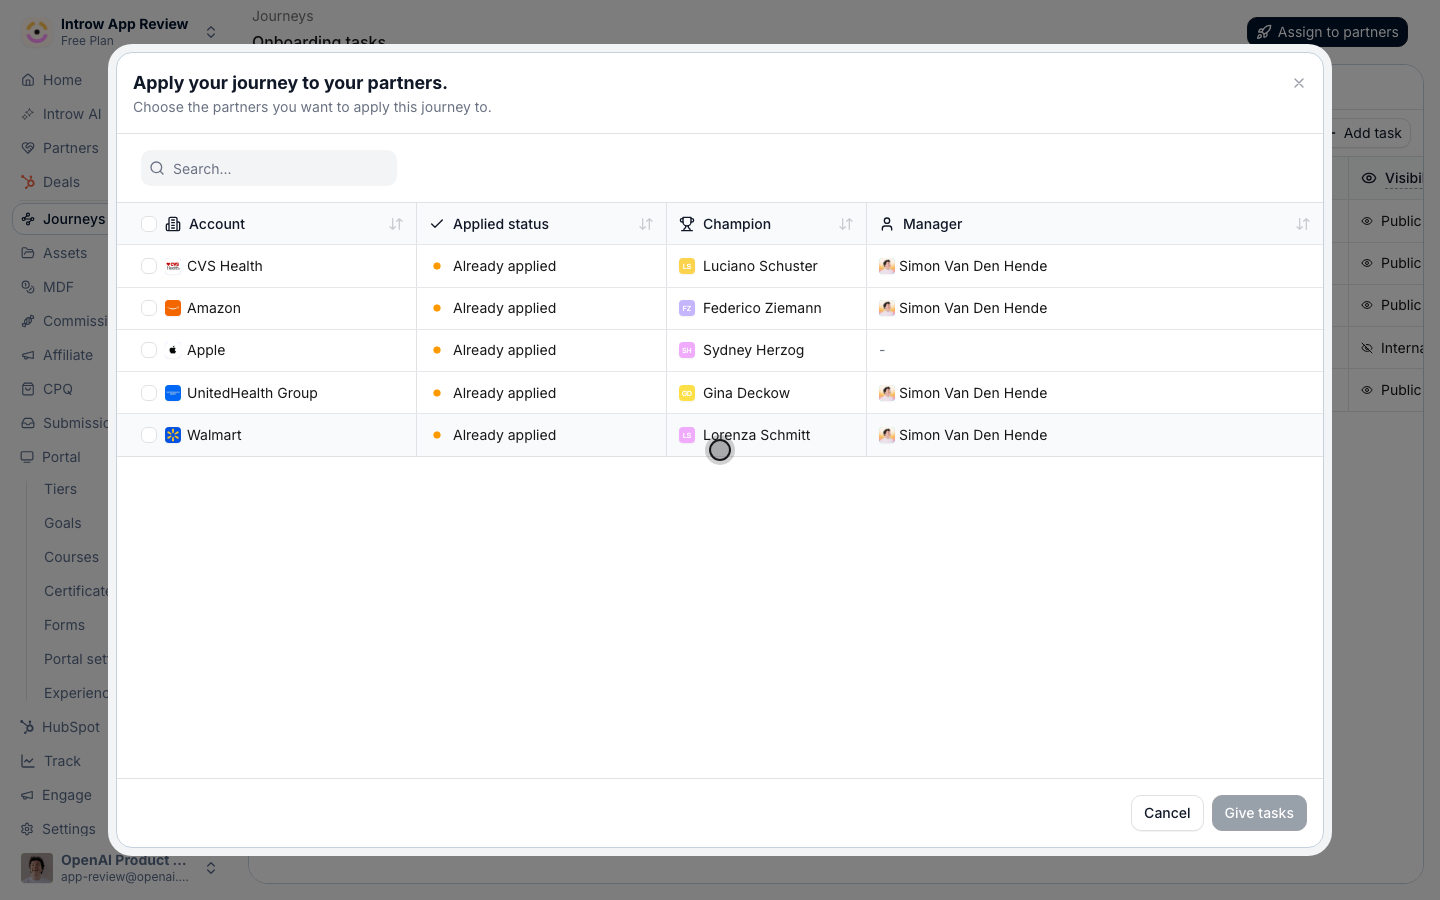
Task: Open Courses under Portal
Action: (71, 557)
